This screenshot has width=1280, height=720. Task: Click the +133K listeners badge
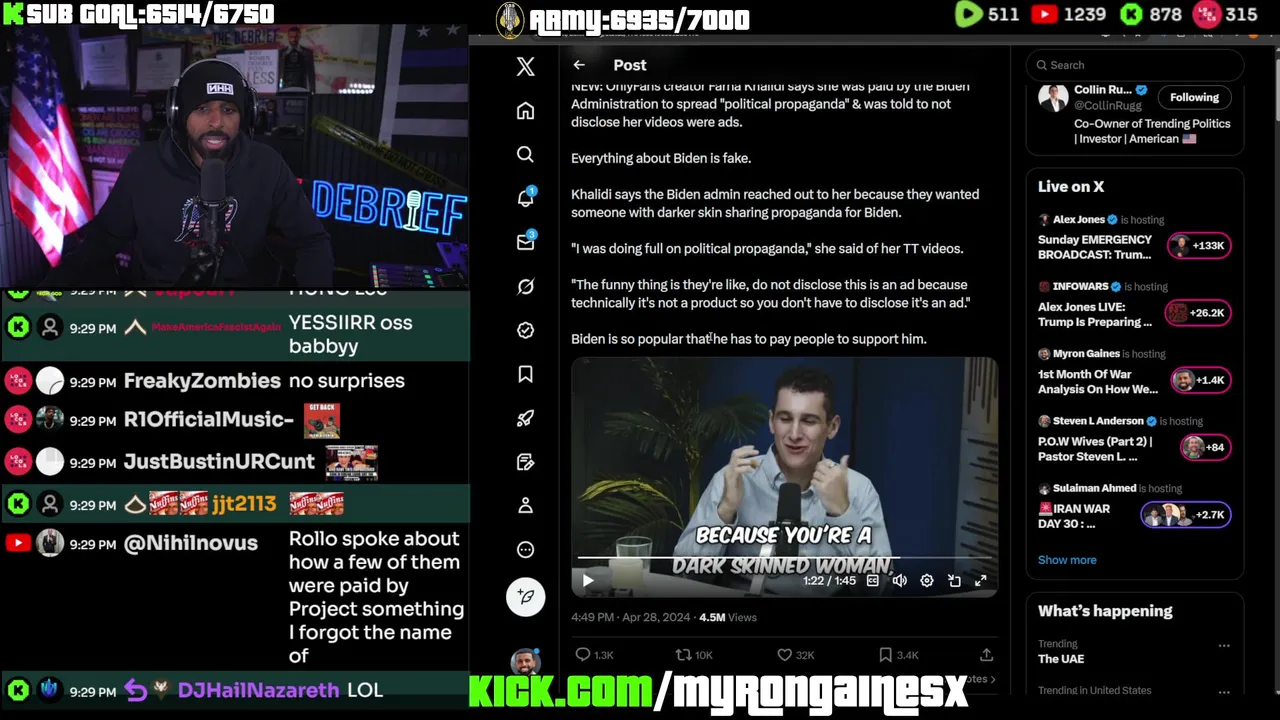click(1199, 246)
